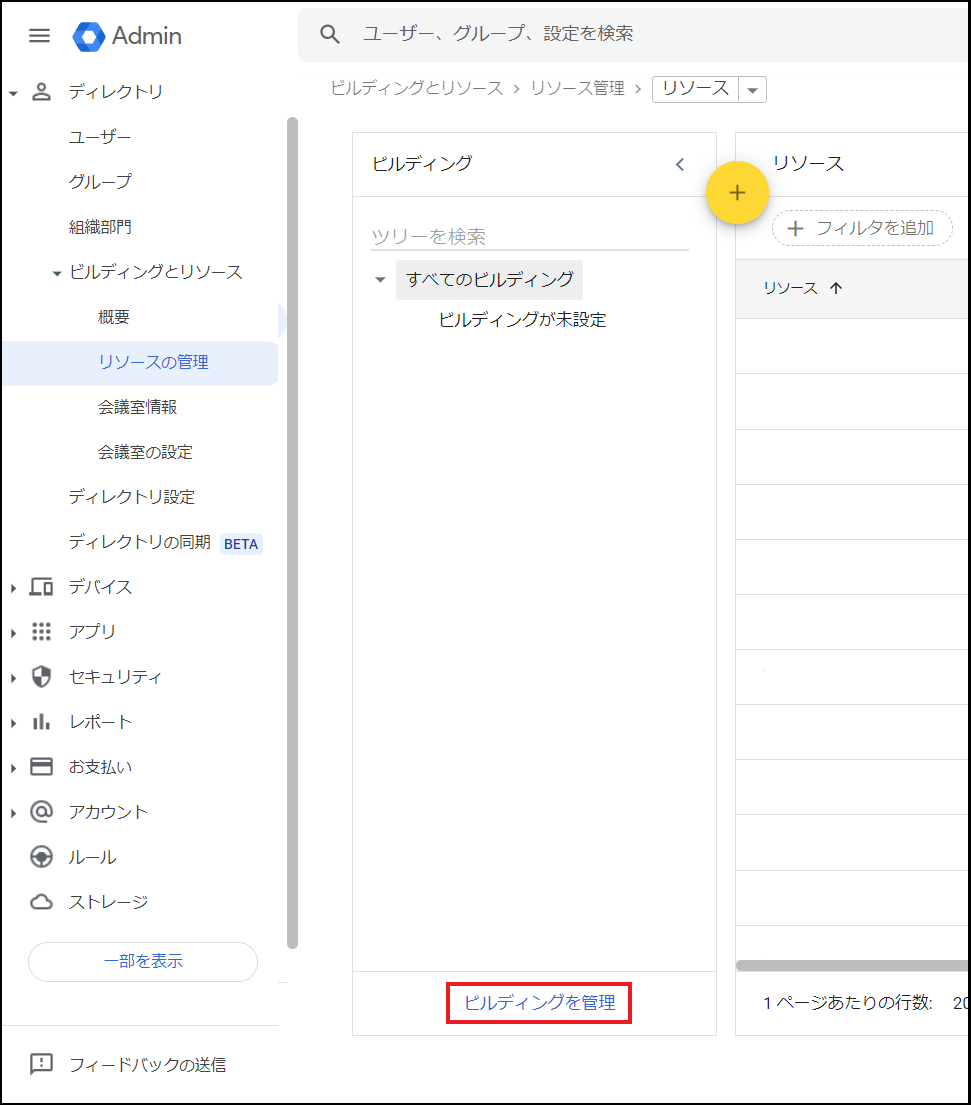Select ユーザー in the sidebar

pyautogui.click(x=100, y=137)
